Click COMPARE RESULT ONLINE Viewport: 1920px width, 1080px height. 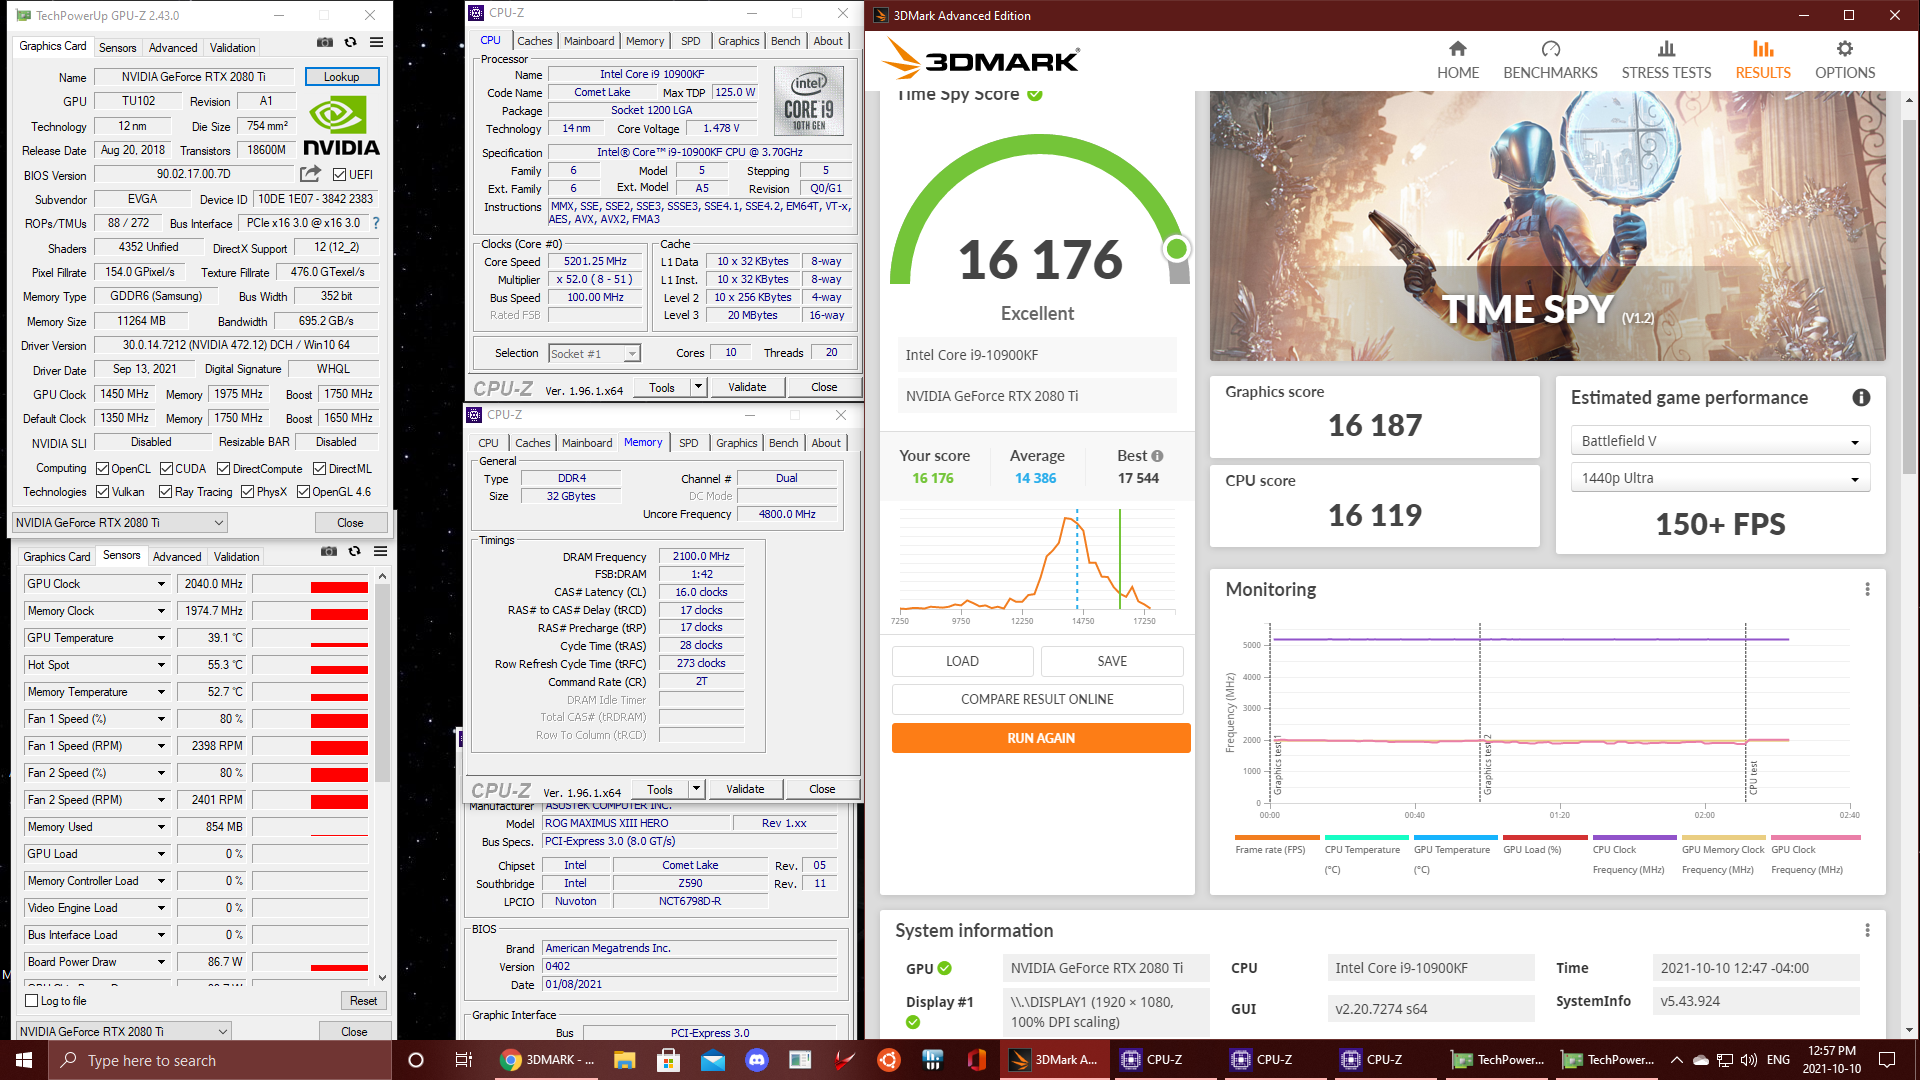pos(1037,699)
